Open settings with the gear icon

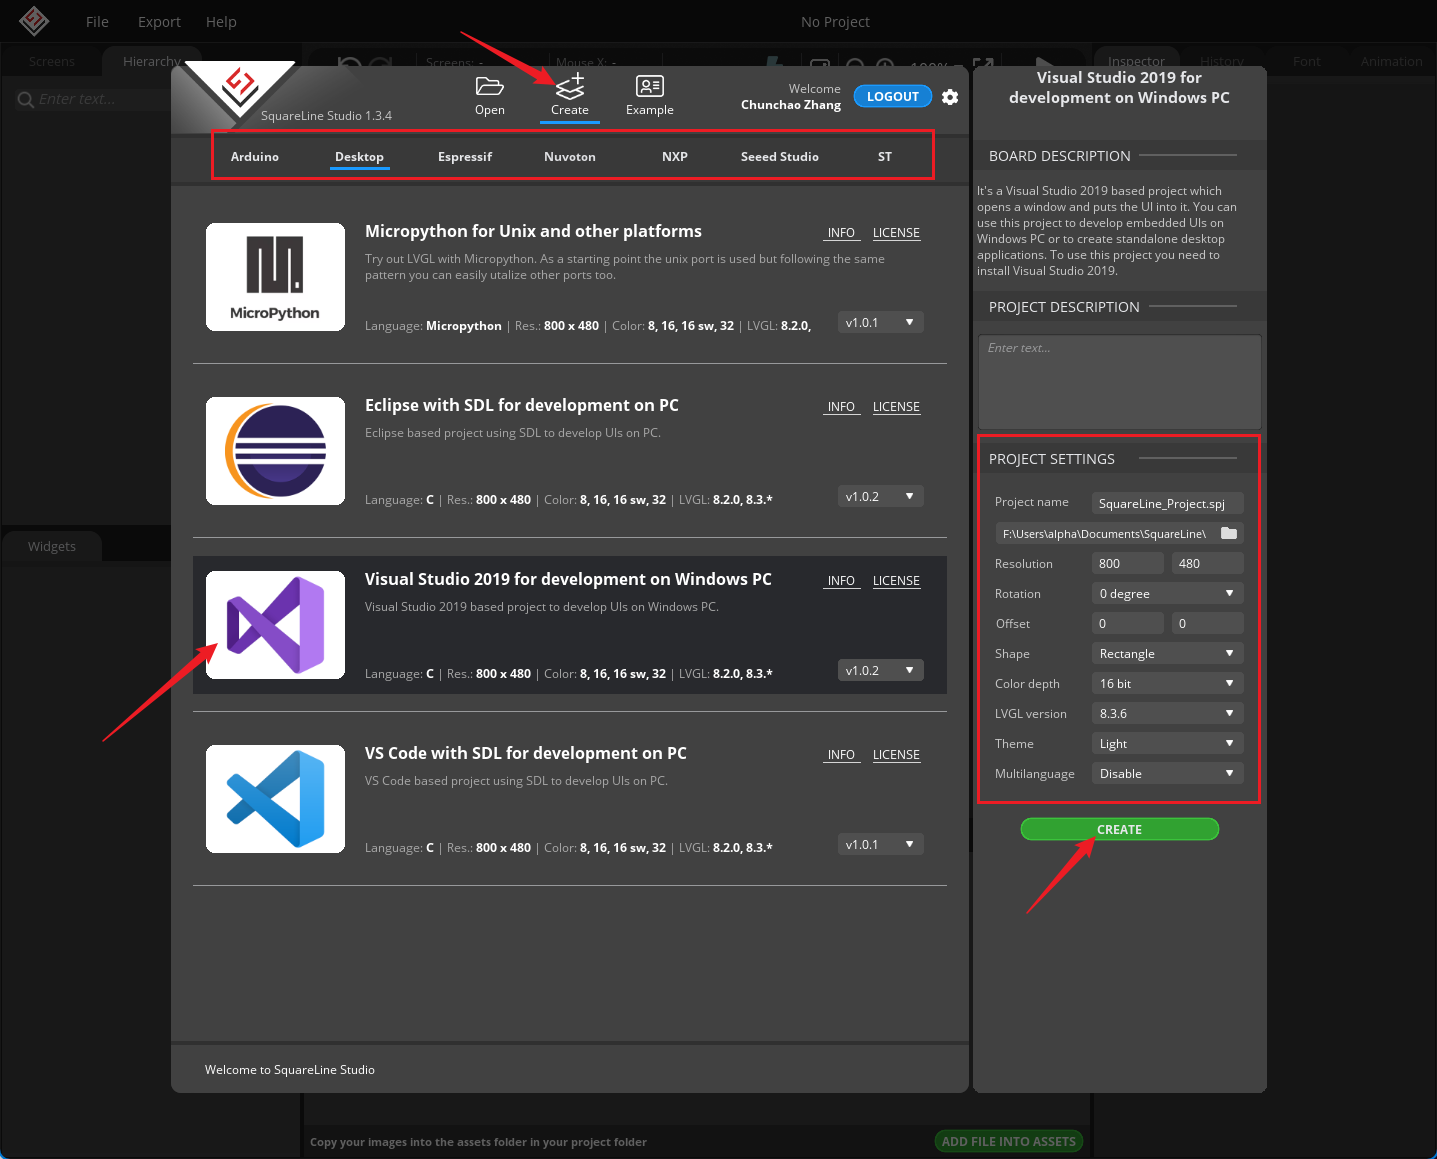coord(949,97)
